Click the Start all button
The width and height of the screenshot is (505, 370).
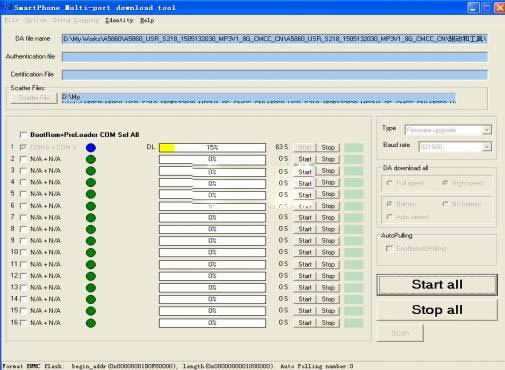coord(437,285)
